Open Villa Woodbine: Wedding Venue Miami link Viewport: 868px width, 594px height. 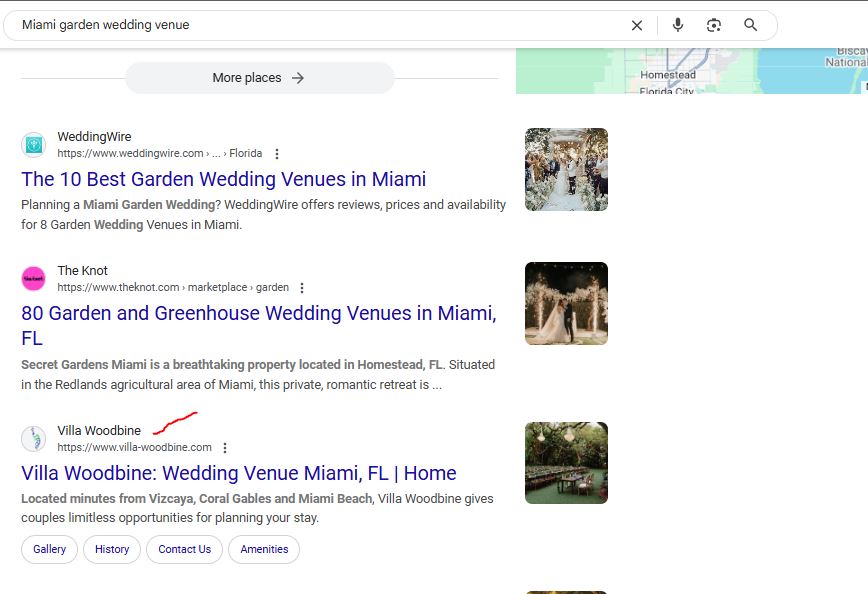coord(238,473)
